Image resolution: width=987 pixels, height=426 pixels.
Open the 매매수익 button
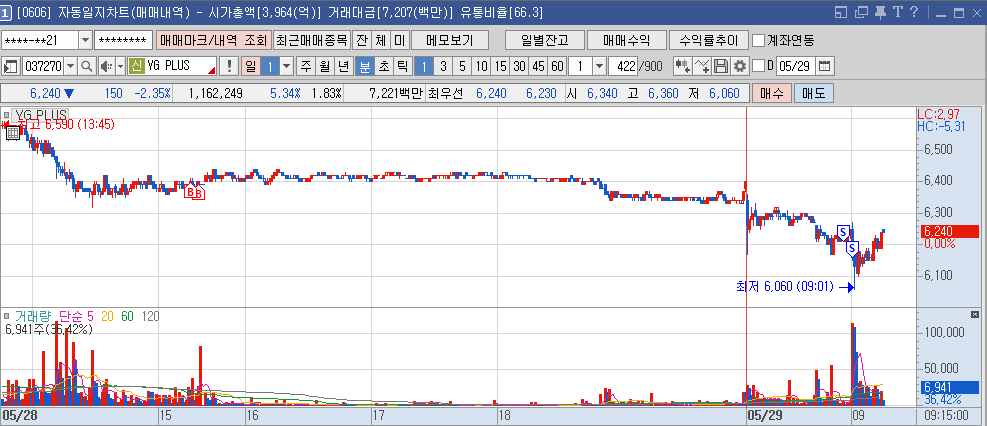(626, 40)
